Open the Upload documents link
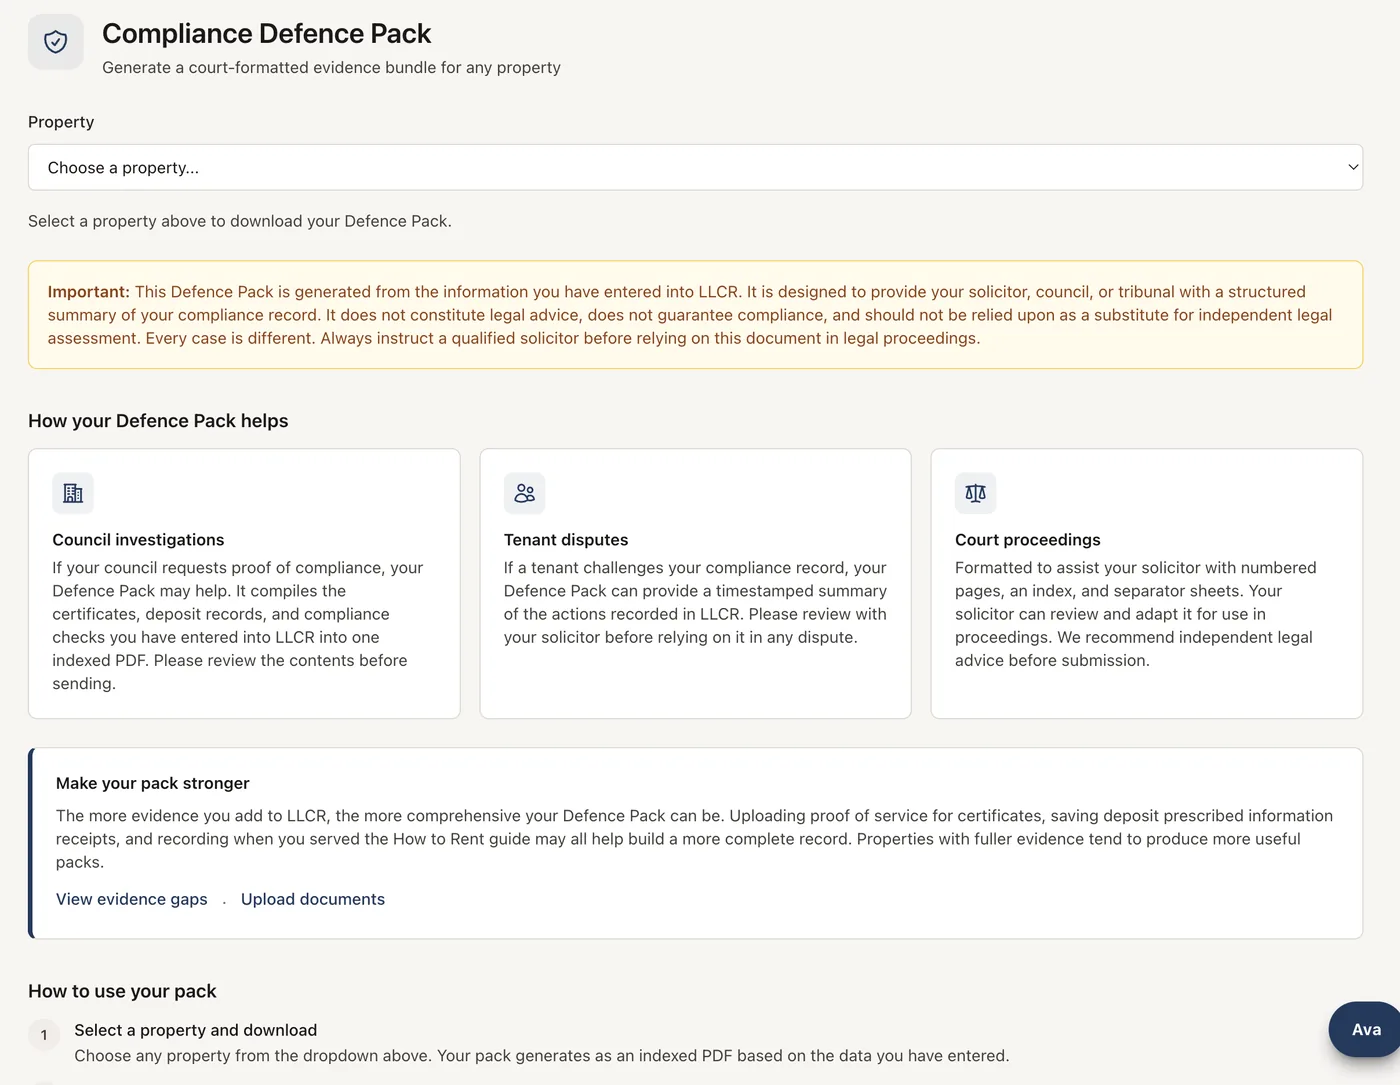 click(313, 899)
